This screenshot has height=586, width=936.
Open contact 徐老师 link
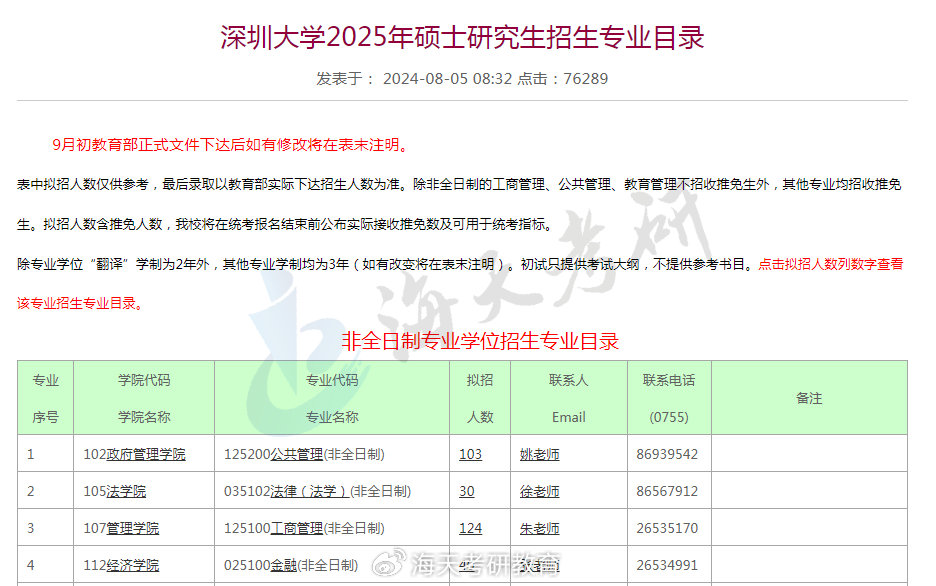click(x=540, y=491)
